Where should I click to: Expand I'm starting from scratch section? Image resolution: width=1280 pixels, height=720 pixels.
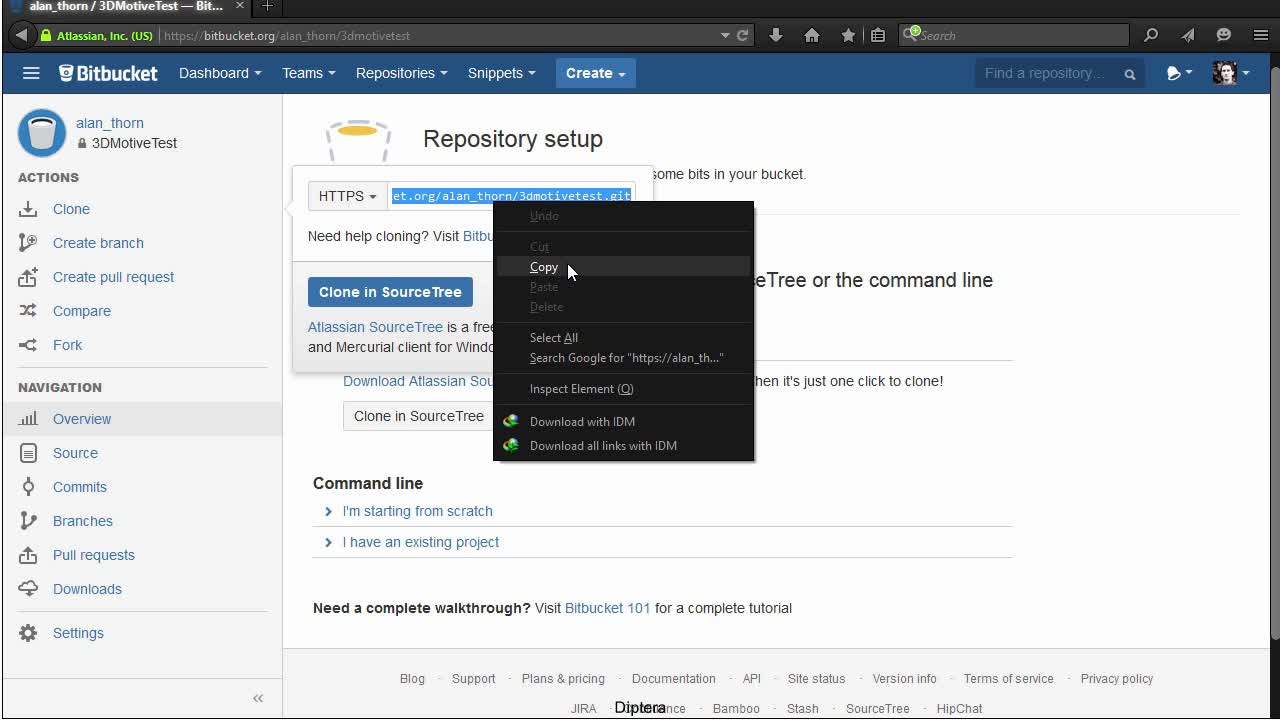(x=418, y=511)
